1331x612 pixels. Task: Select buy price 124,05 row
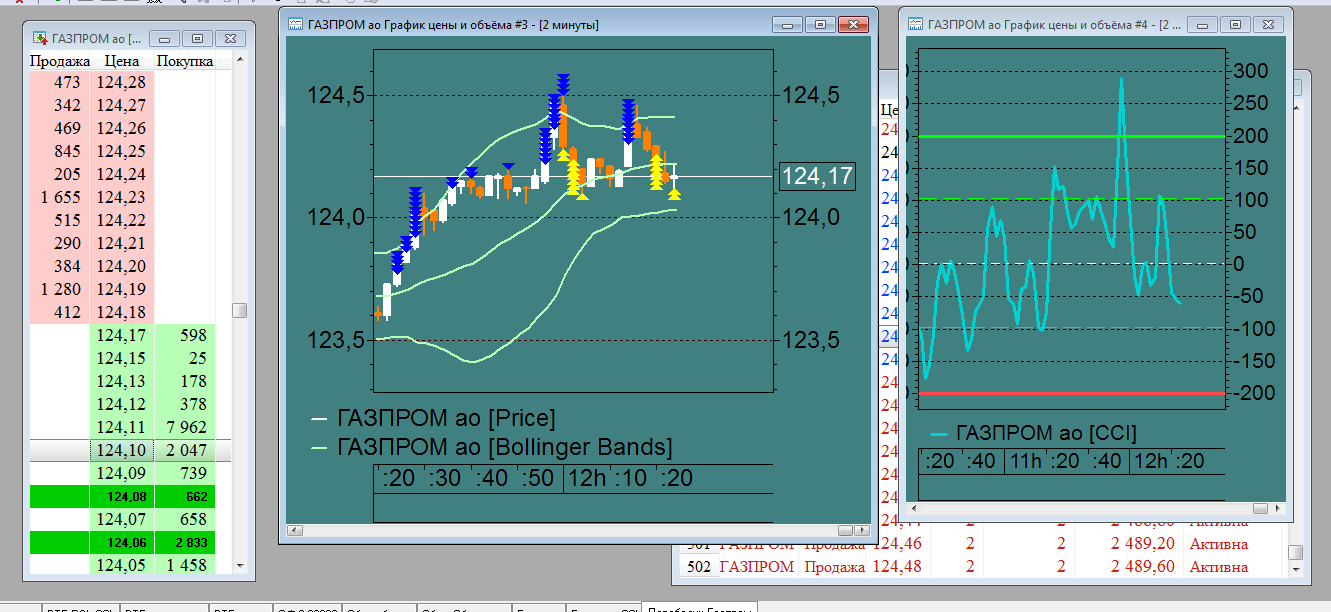[122, 565]
